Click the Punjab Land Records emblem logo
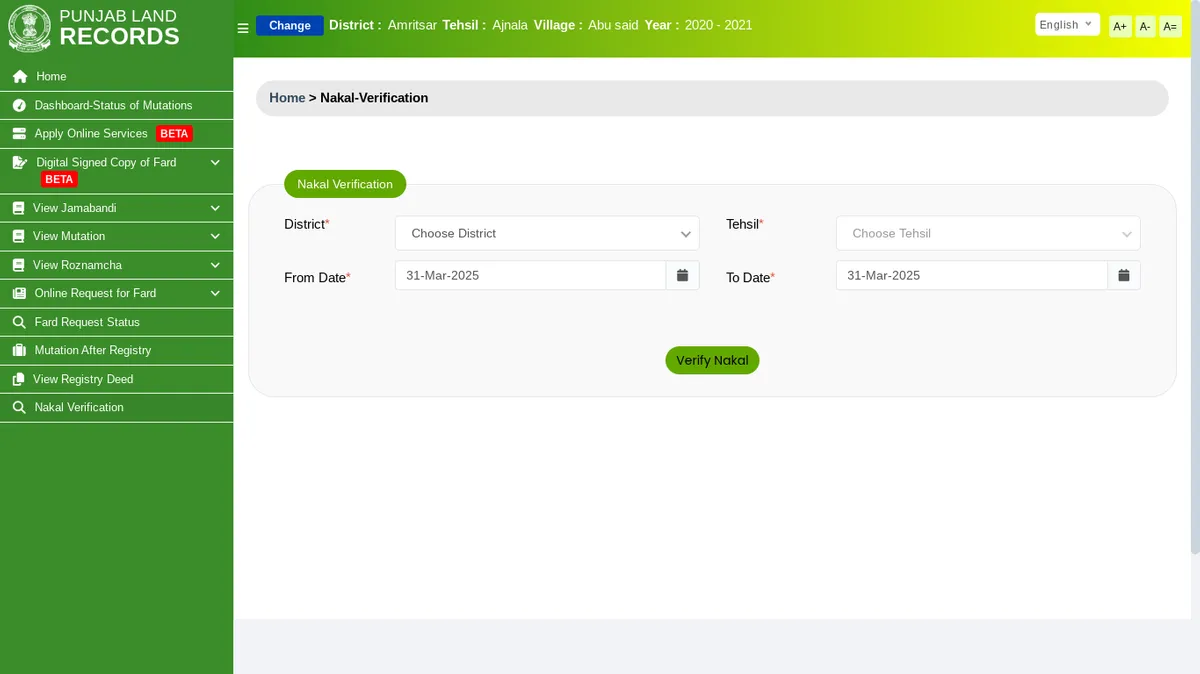 click(x=29, y=28)
